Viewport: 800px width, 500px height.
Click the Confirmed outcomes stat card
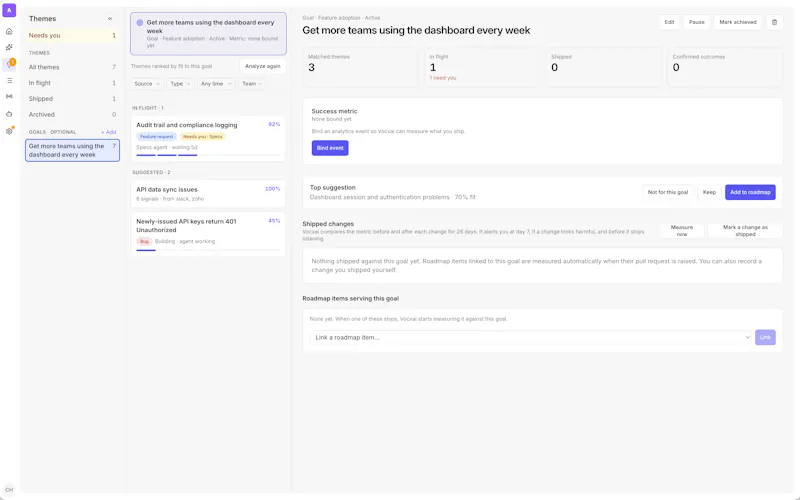tap(724, 67)
